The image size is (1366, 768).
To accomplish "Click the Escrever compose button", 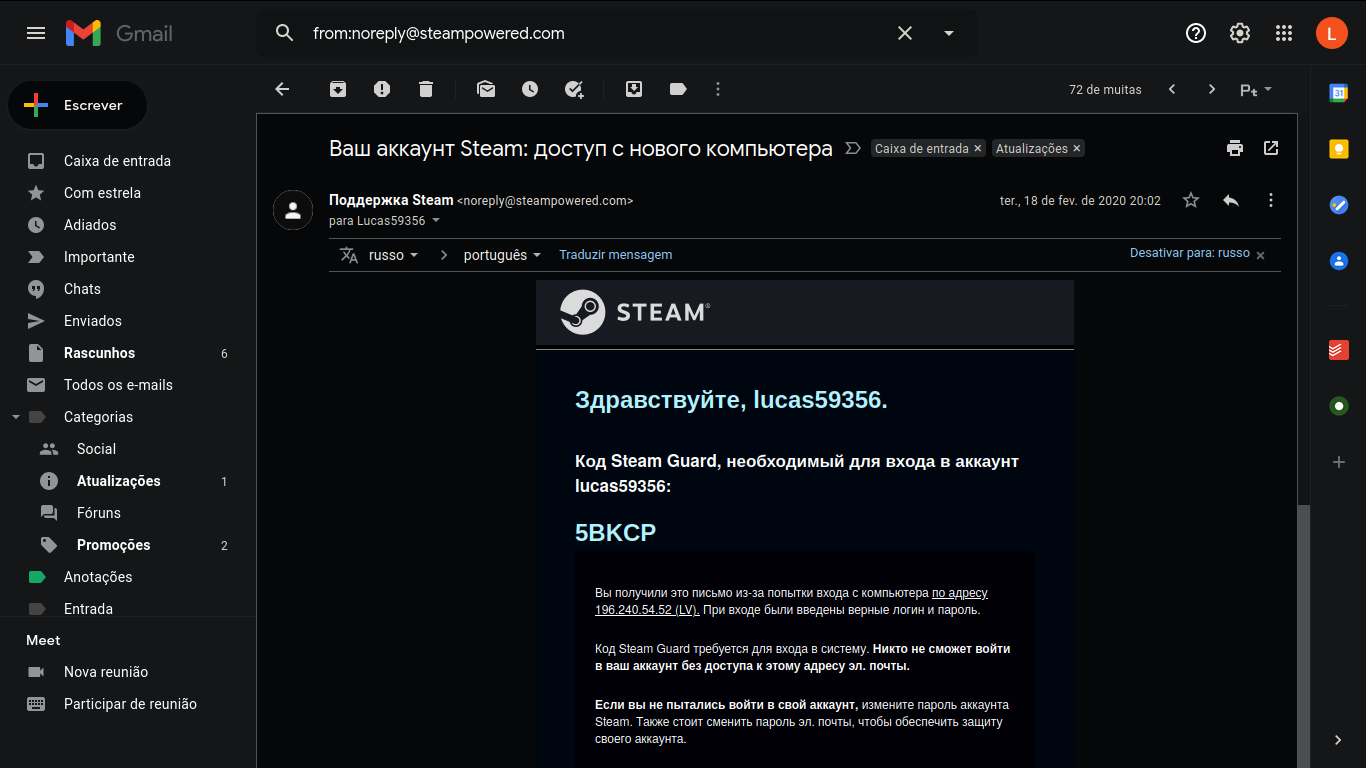I will point(78,105).
